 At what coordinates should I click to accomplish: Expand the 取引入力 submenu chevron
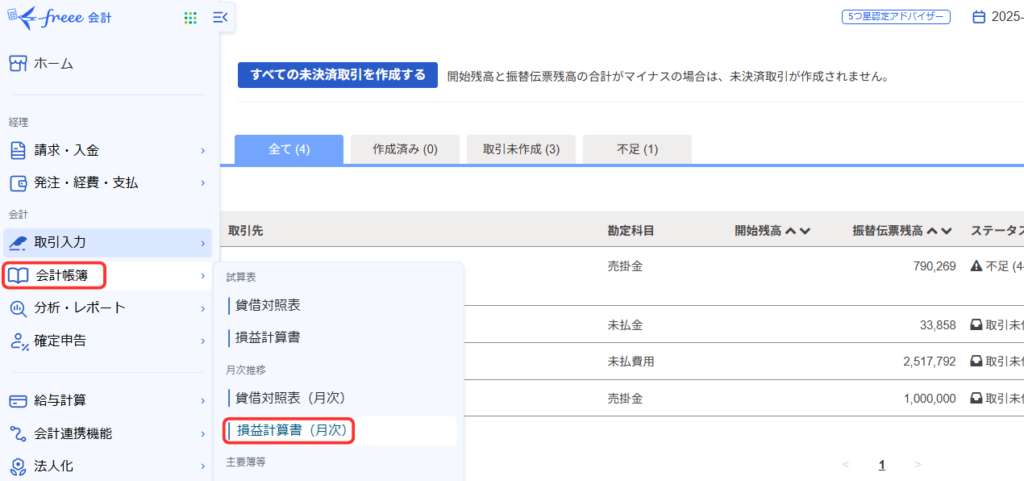coord(202,242)
